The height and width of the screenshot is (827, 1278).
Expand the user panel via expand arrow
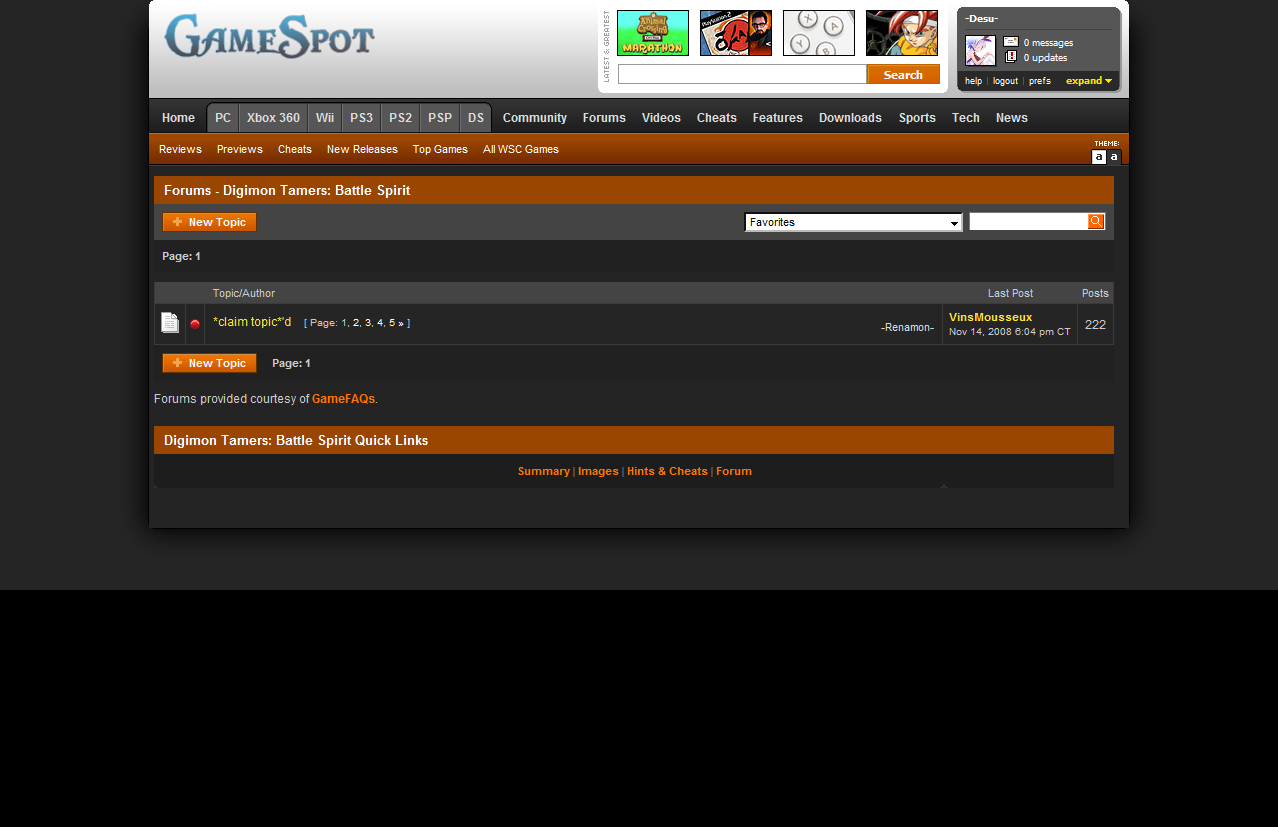(x=1088, y=80)
